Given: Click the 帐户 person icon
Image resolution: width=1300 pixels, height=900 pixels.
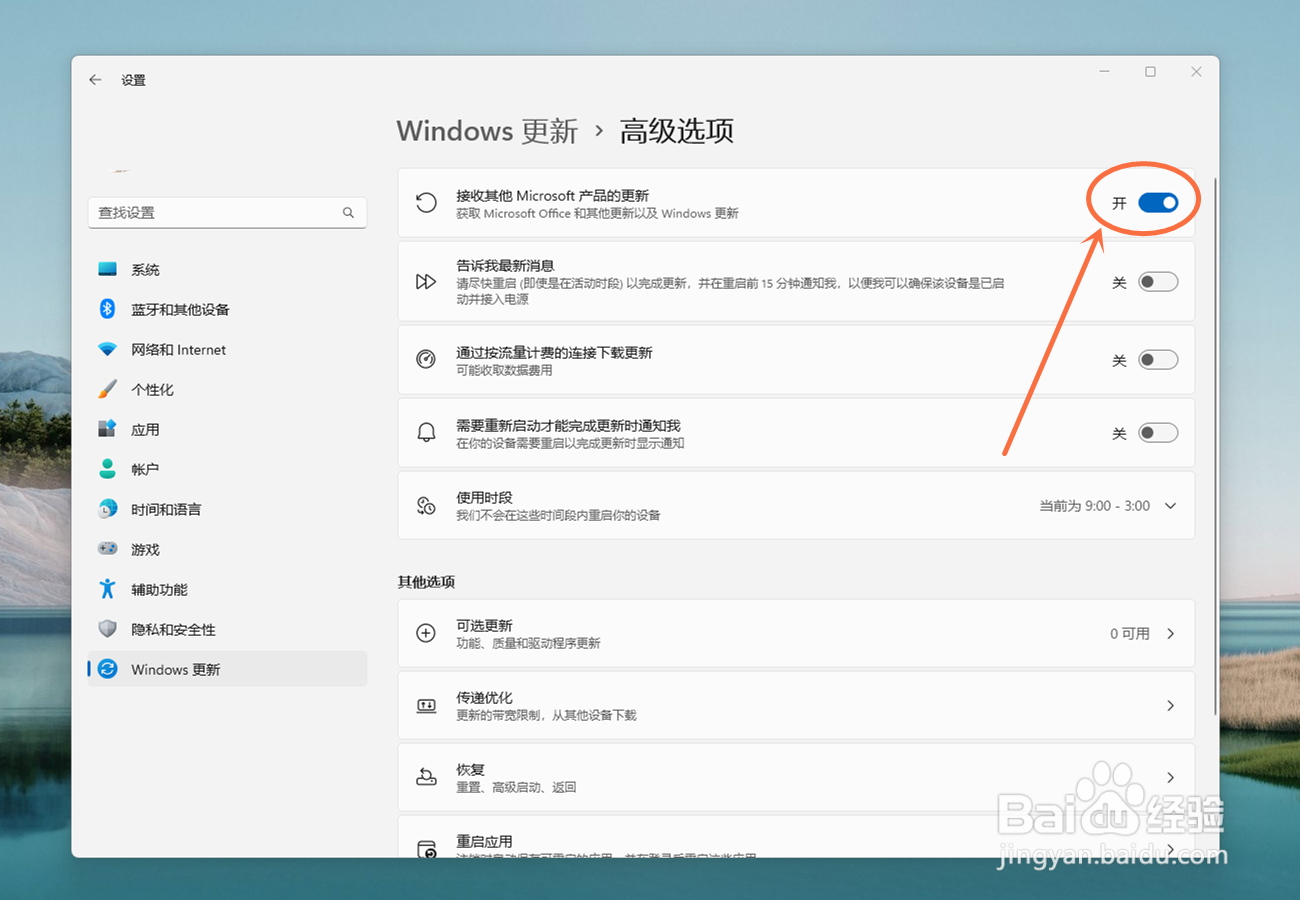Looking at the screenshot, I should (108, 469).
